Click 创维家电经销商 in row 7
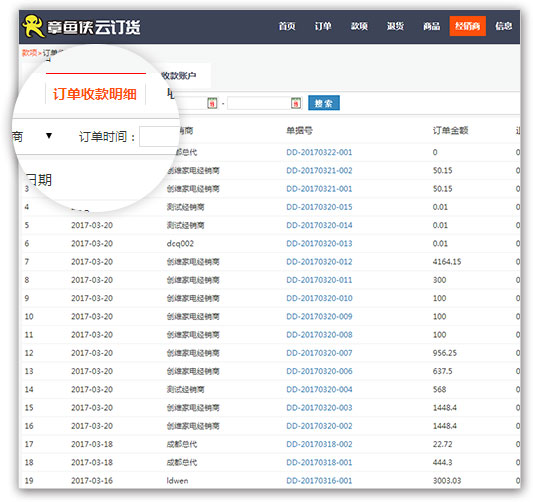The width and height of the screenshot is (533, 502). (x=193, y=262)
